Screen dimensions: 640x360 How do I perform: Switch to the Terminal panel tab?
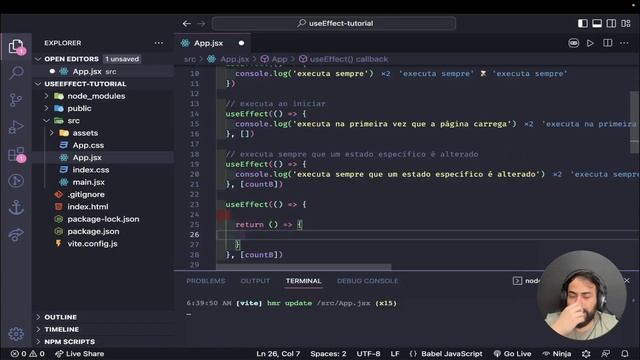(303, 281)
